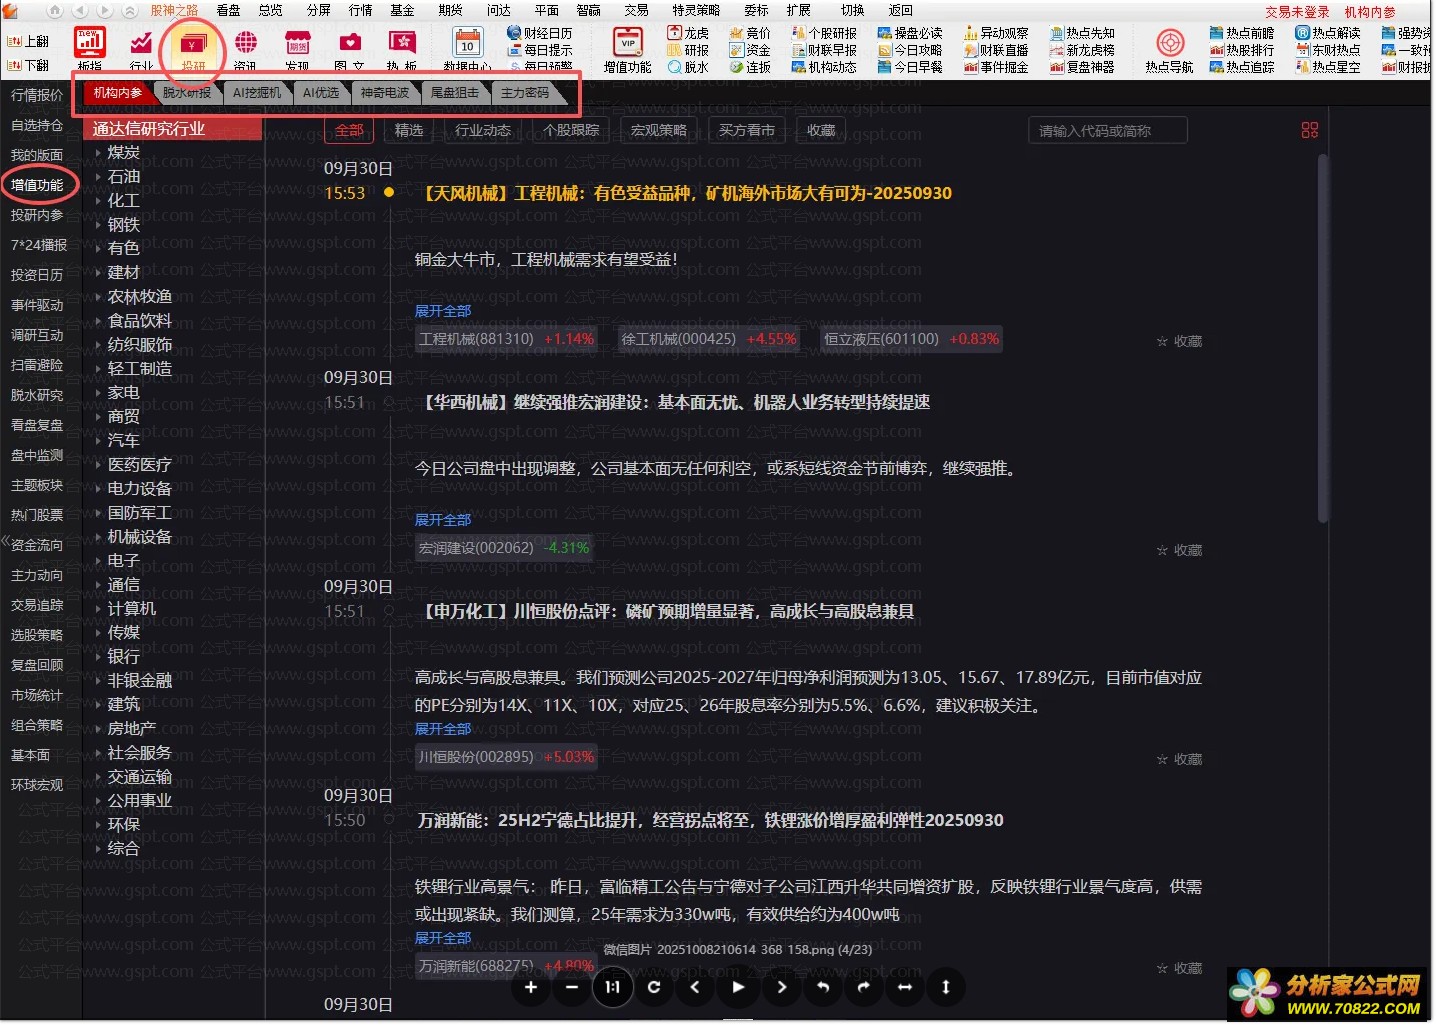1437x1025 pixels.
Task: Expand the 公用事业 industry tree node
Action: pos(98,801)
